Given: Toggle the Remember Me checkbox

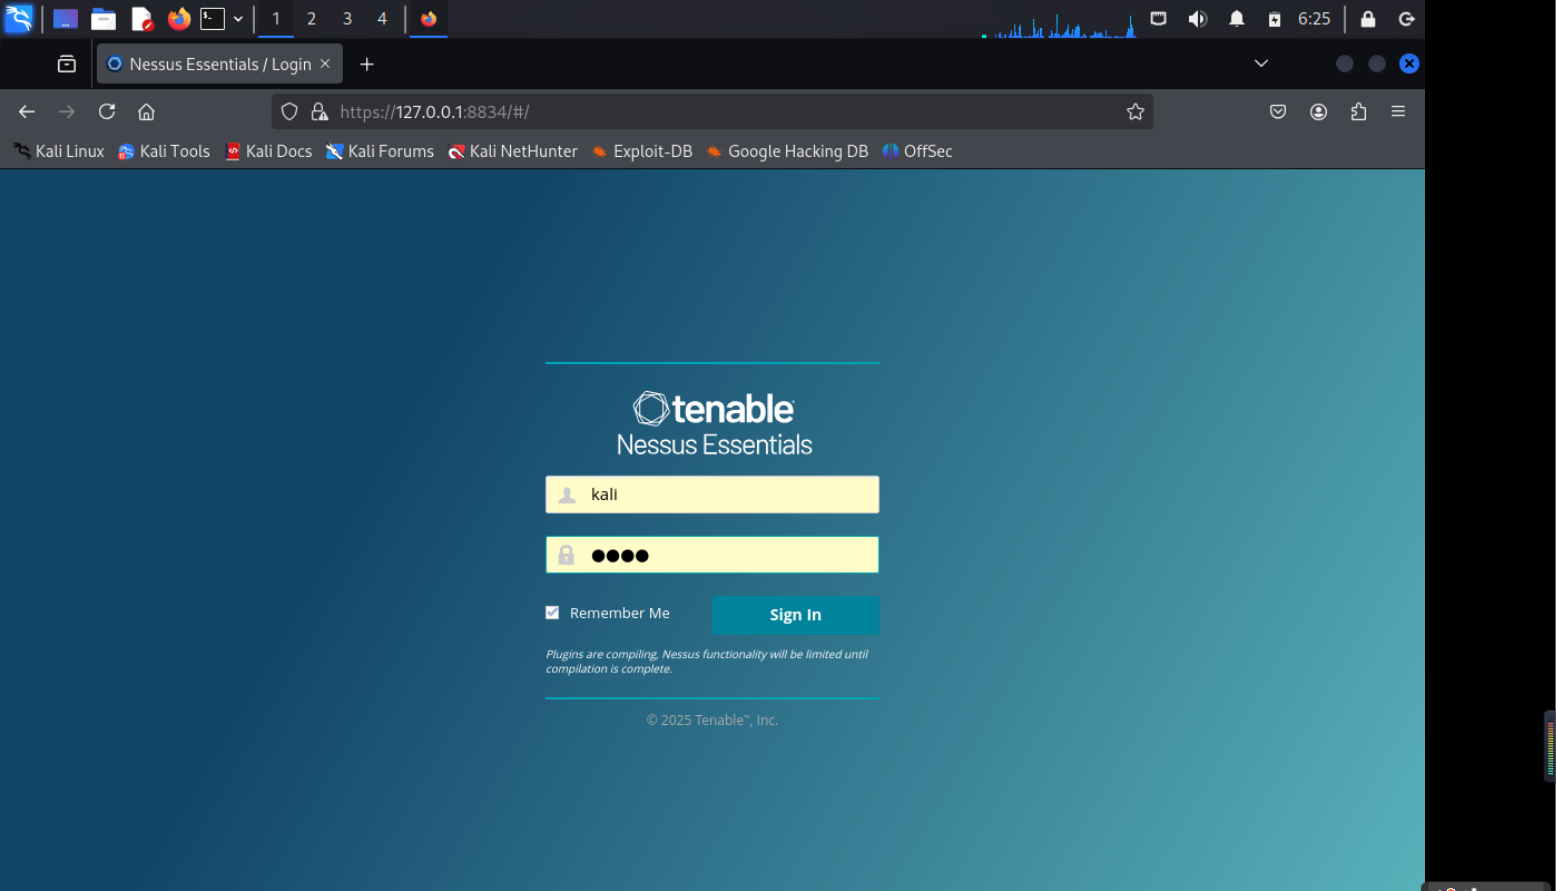Looking at the screenshot, I should coord(552,613).
